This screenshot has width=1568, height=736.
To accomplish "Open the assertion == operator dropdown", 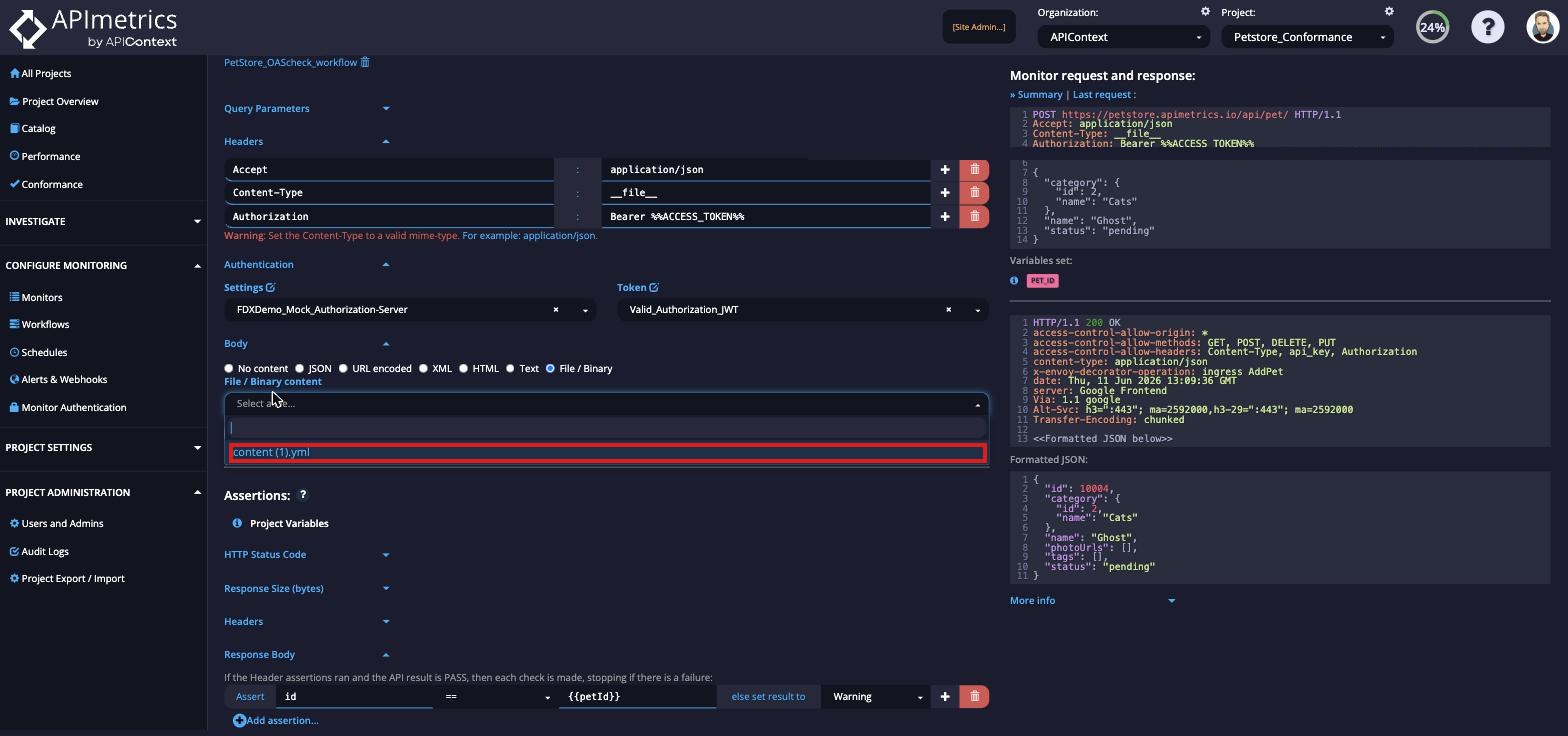I will coord(496,697).
